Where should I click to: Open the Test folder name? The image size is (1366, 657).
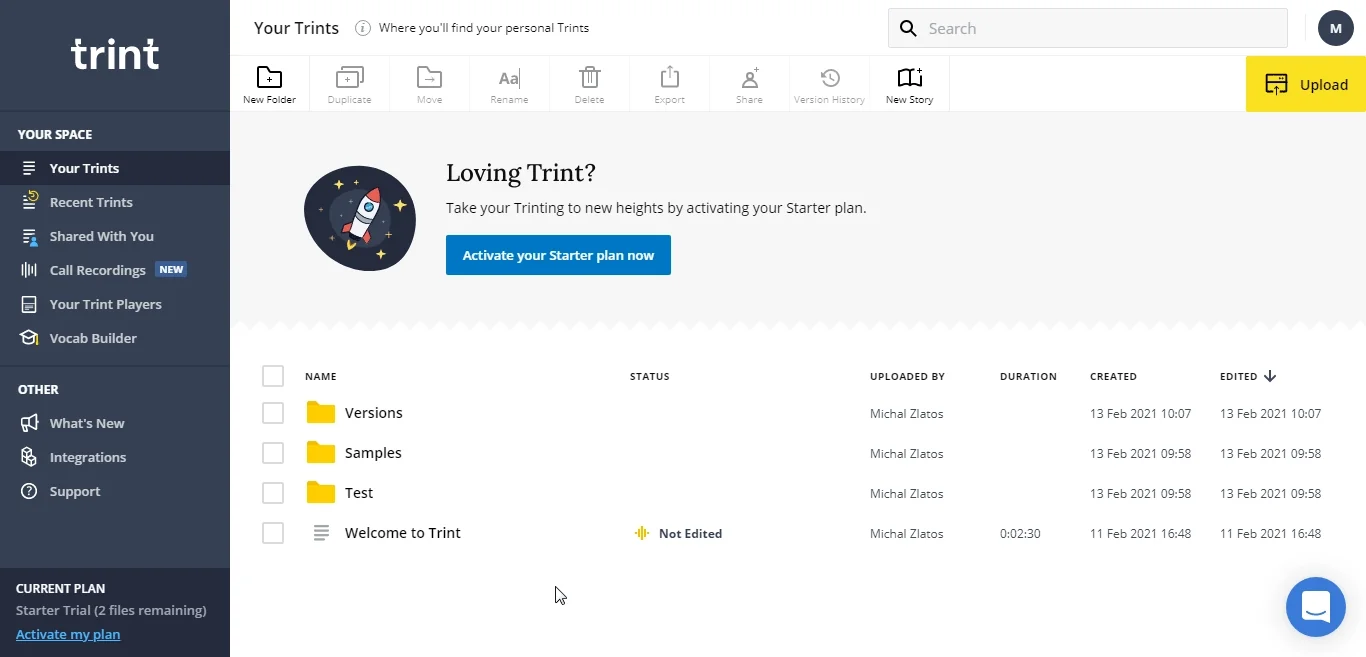(359, 493)
